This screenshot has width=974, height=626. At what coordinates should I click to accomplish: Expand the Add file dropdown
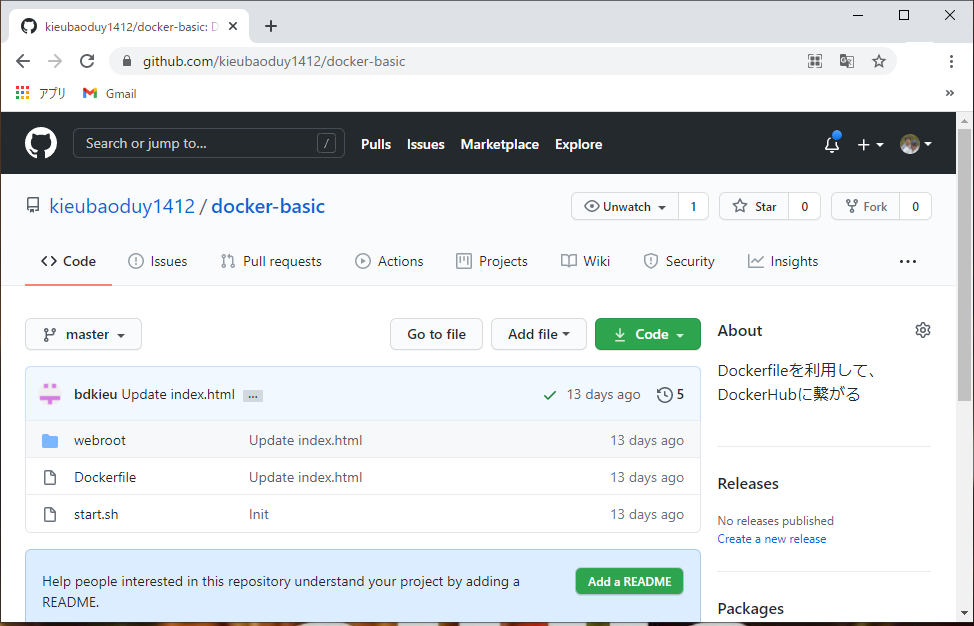(538, 334)
